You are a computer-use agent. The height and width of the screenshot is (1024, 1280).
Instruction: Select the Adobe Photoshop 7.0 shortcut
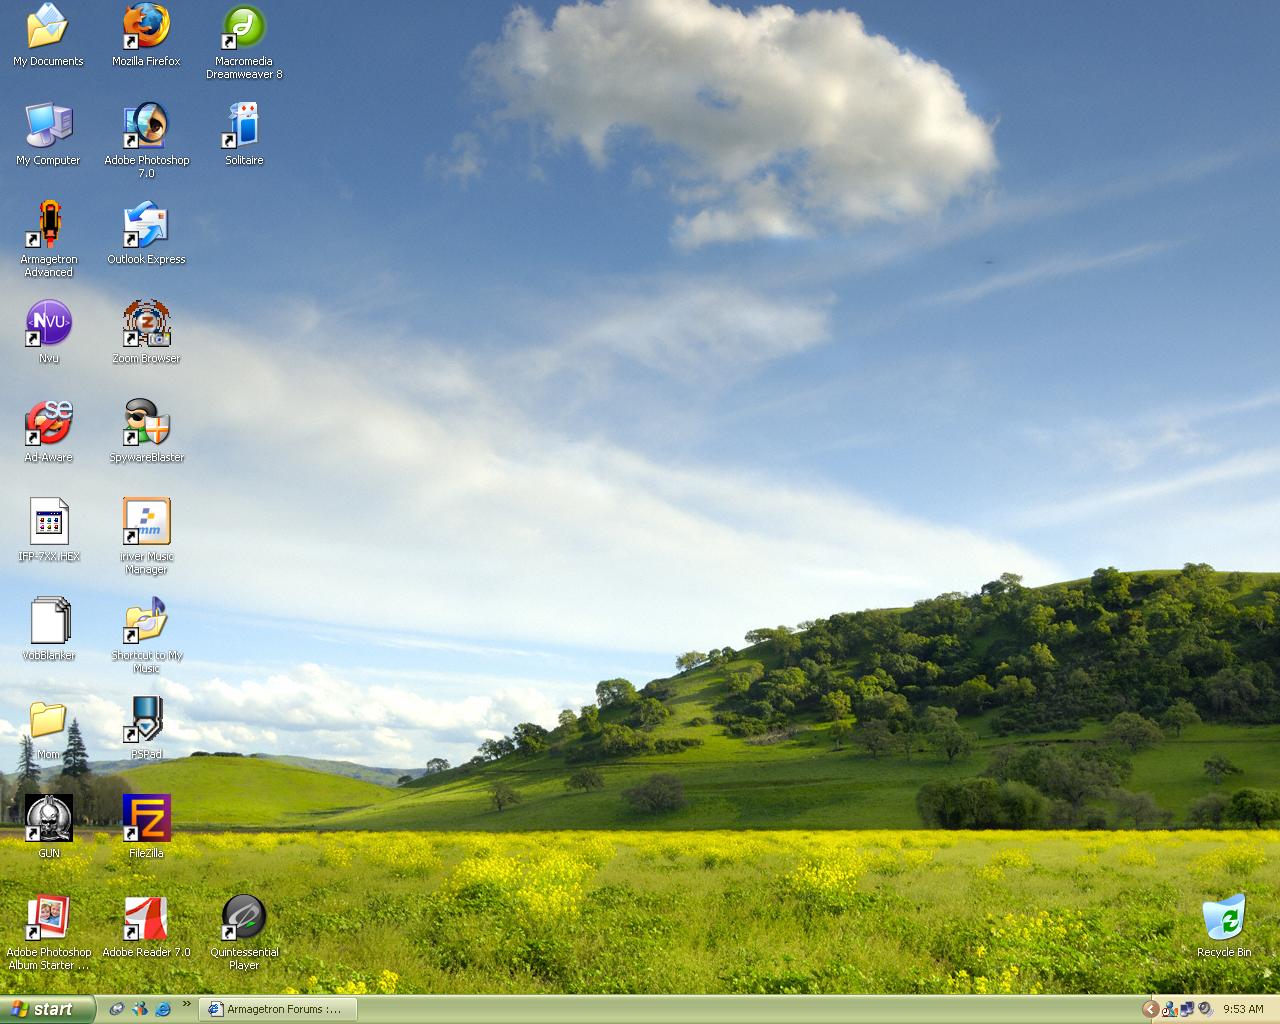pyautogui.click(x=146, y=126)
